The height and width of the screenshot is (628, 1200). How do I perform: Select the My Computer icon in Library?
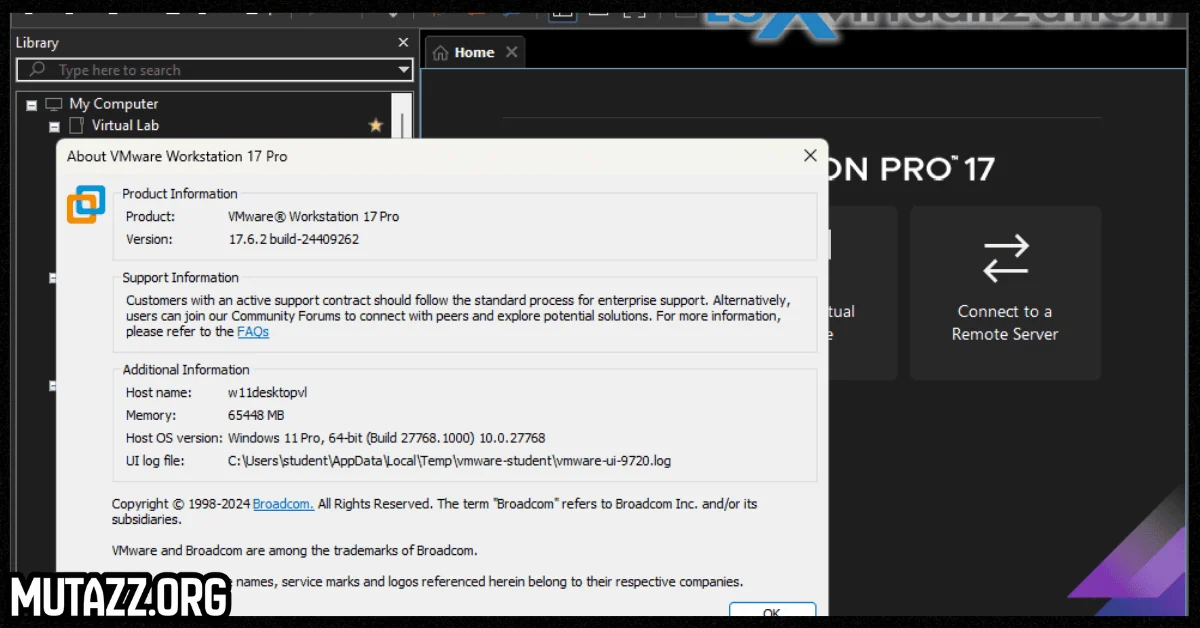54,103
